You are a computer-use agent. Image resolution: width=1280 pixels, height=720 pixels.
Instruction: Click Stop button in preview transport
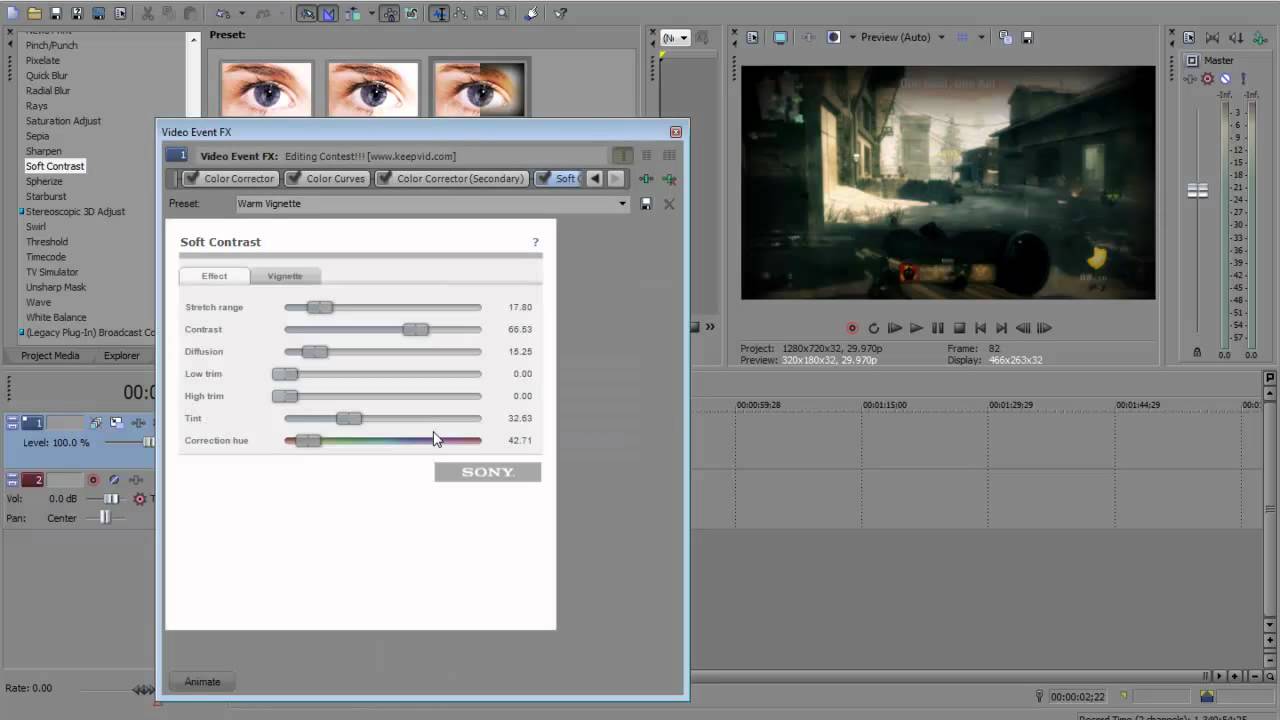coord(959,328)
